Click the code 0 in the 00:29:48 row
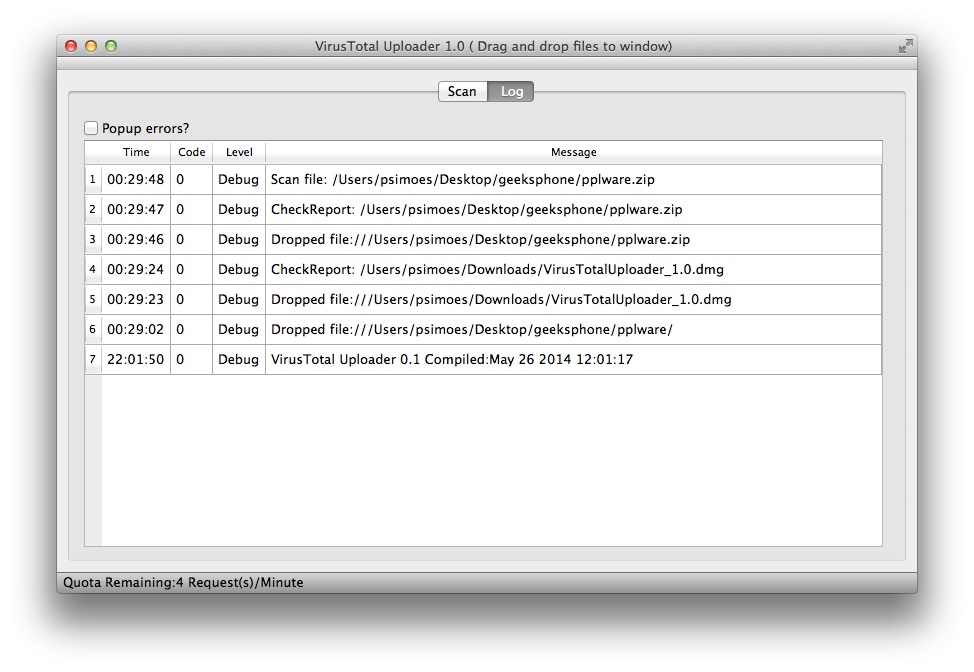974x672 pixels. point(191,179)
